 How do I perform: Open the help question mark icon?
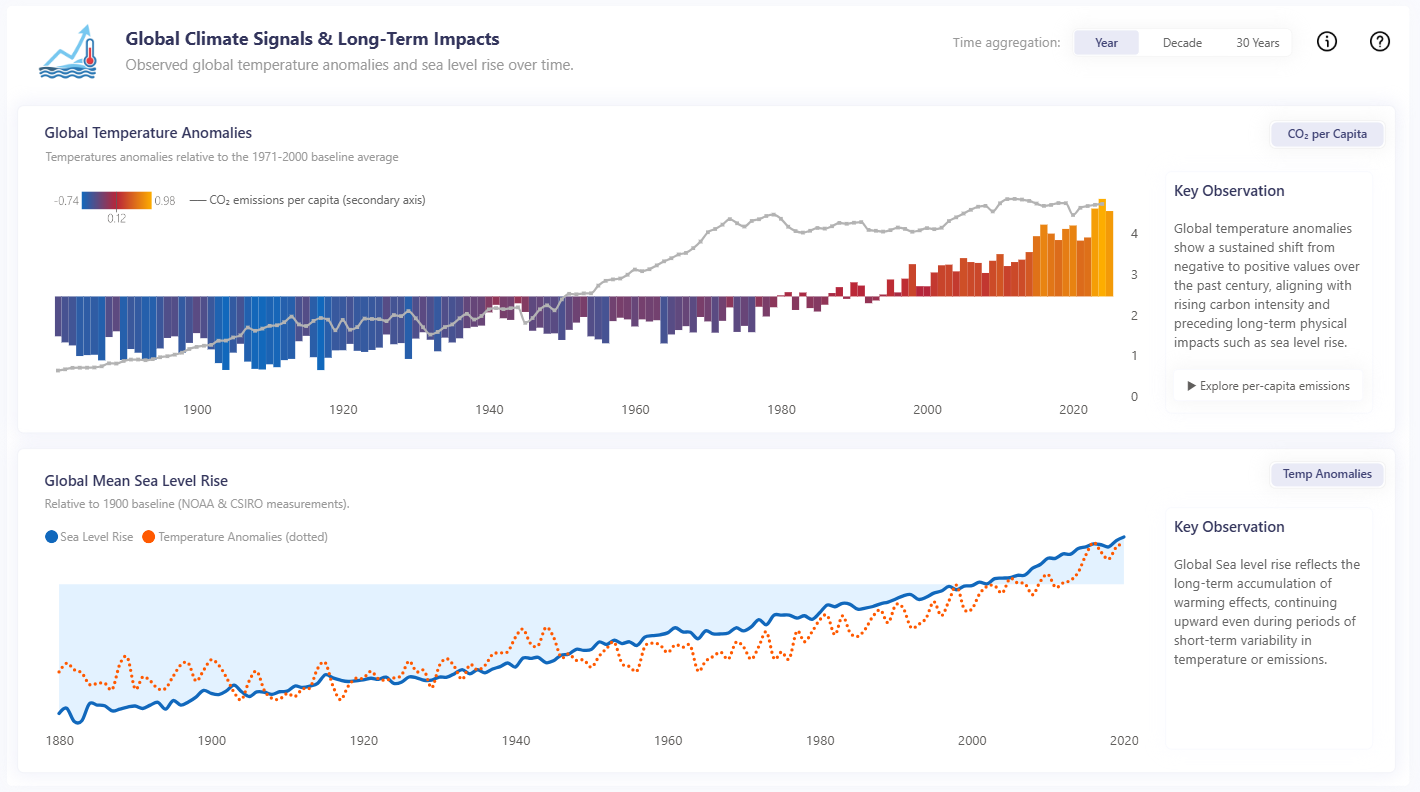pyautogui.click(x=1380, y=42)
